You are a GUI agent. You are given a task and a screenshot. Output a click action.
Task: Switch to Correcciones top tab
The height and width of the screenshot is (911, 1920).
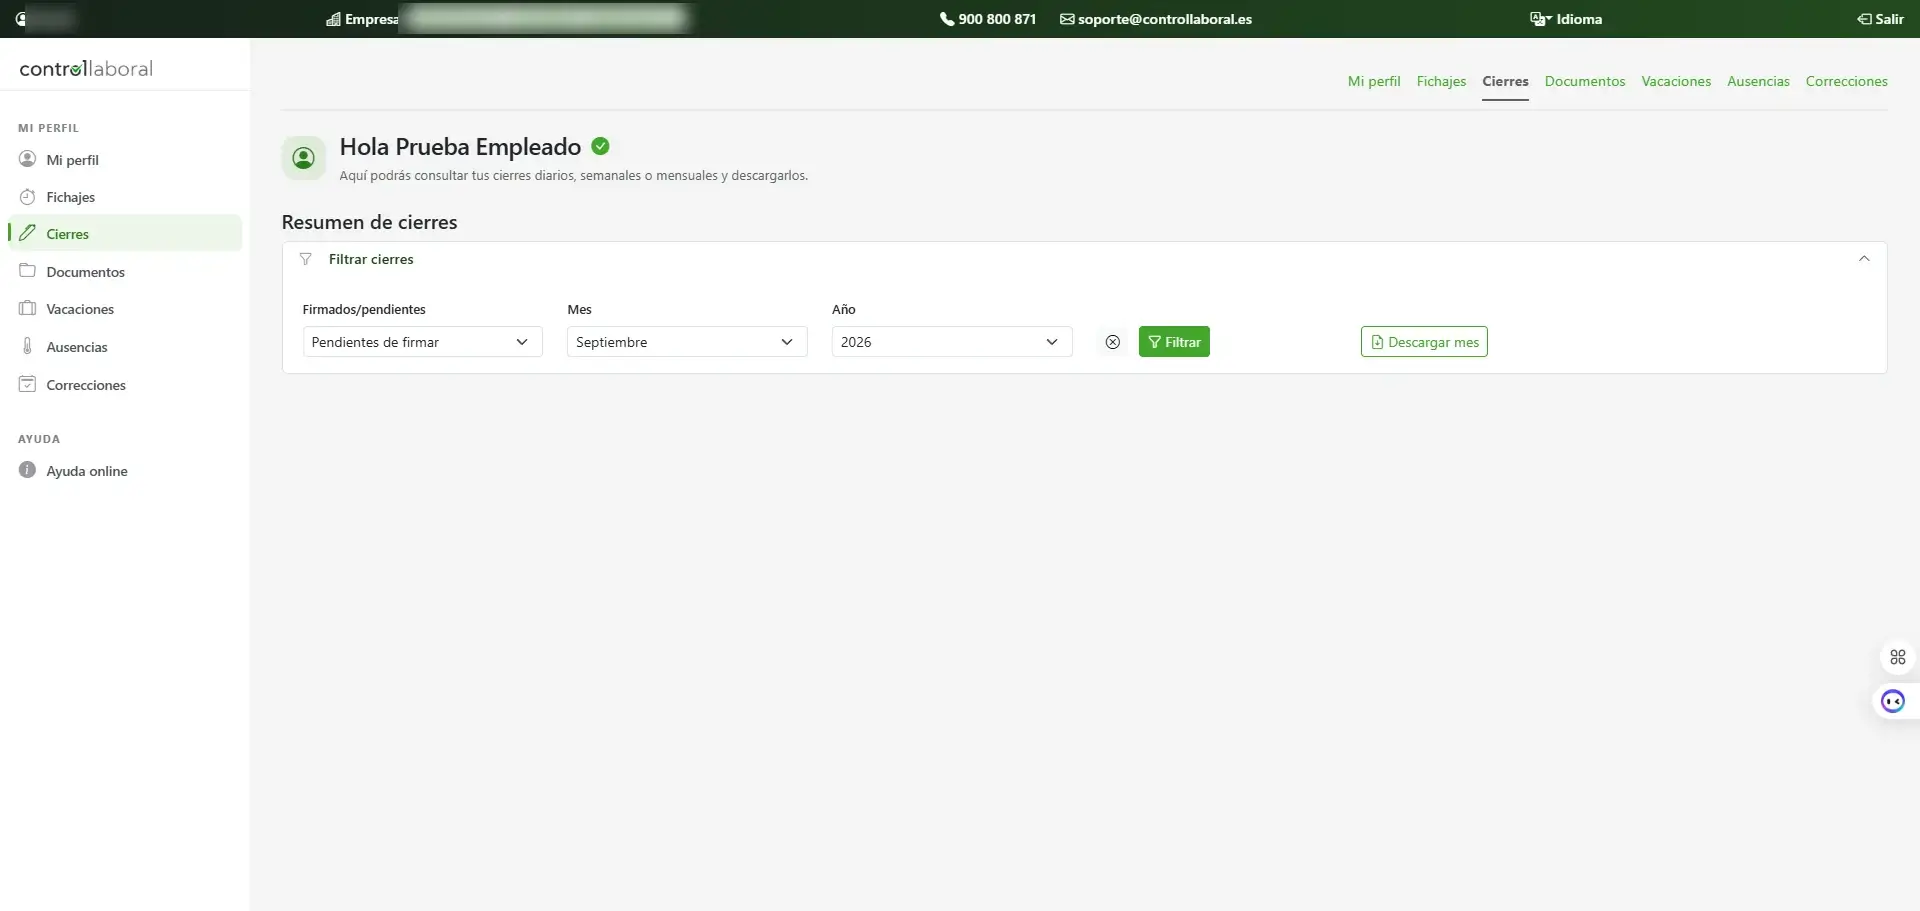1846,81
